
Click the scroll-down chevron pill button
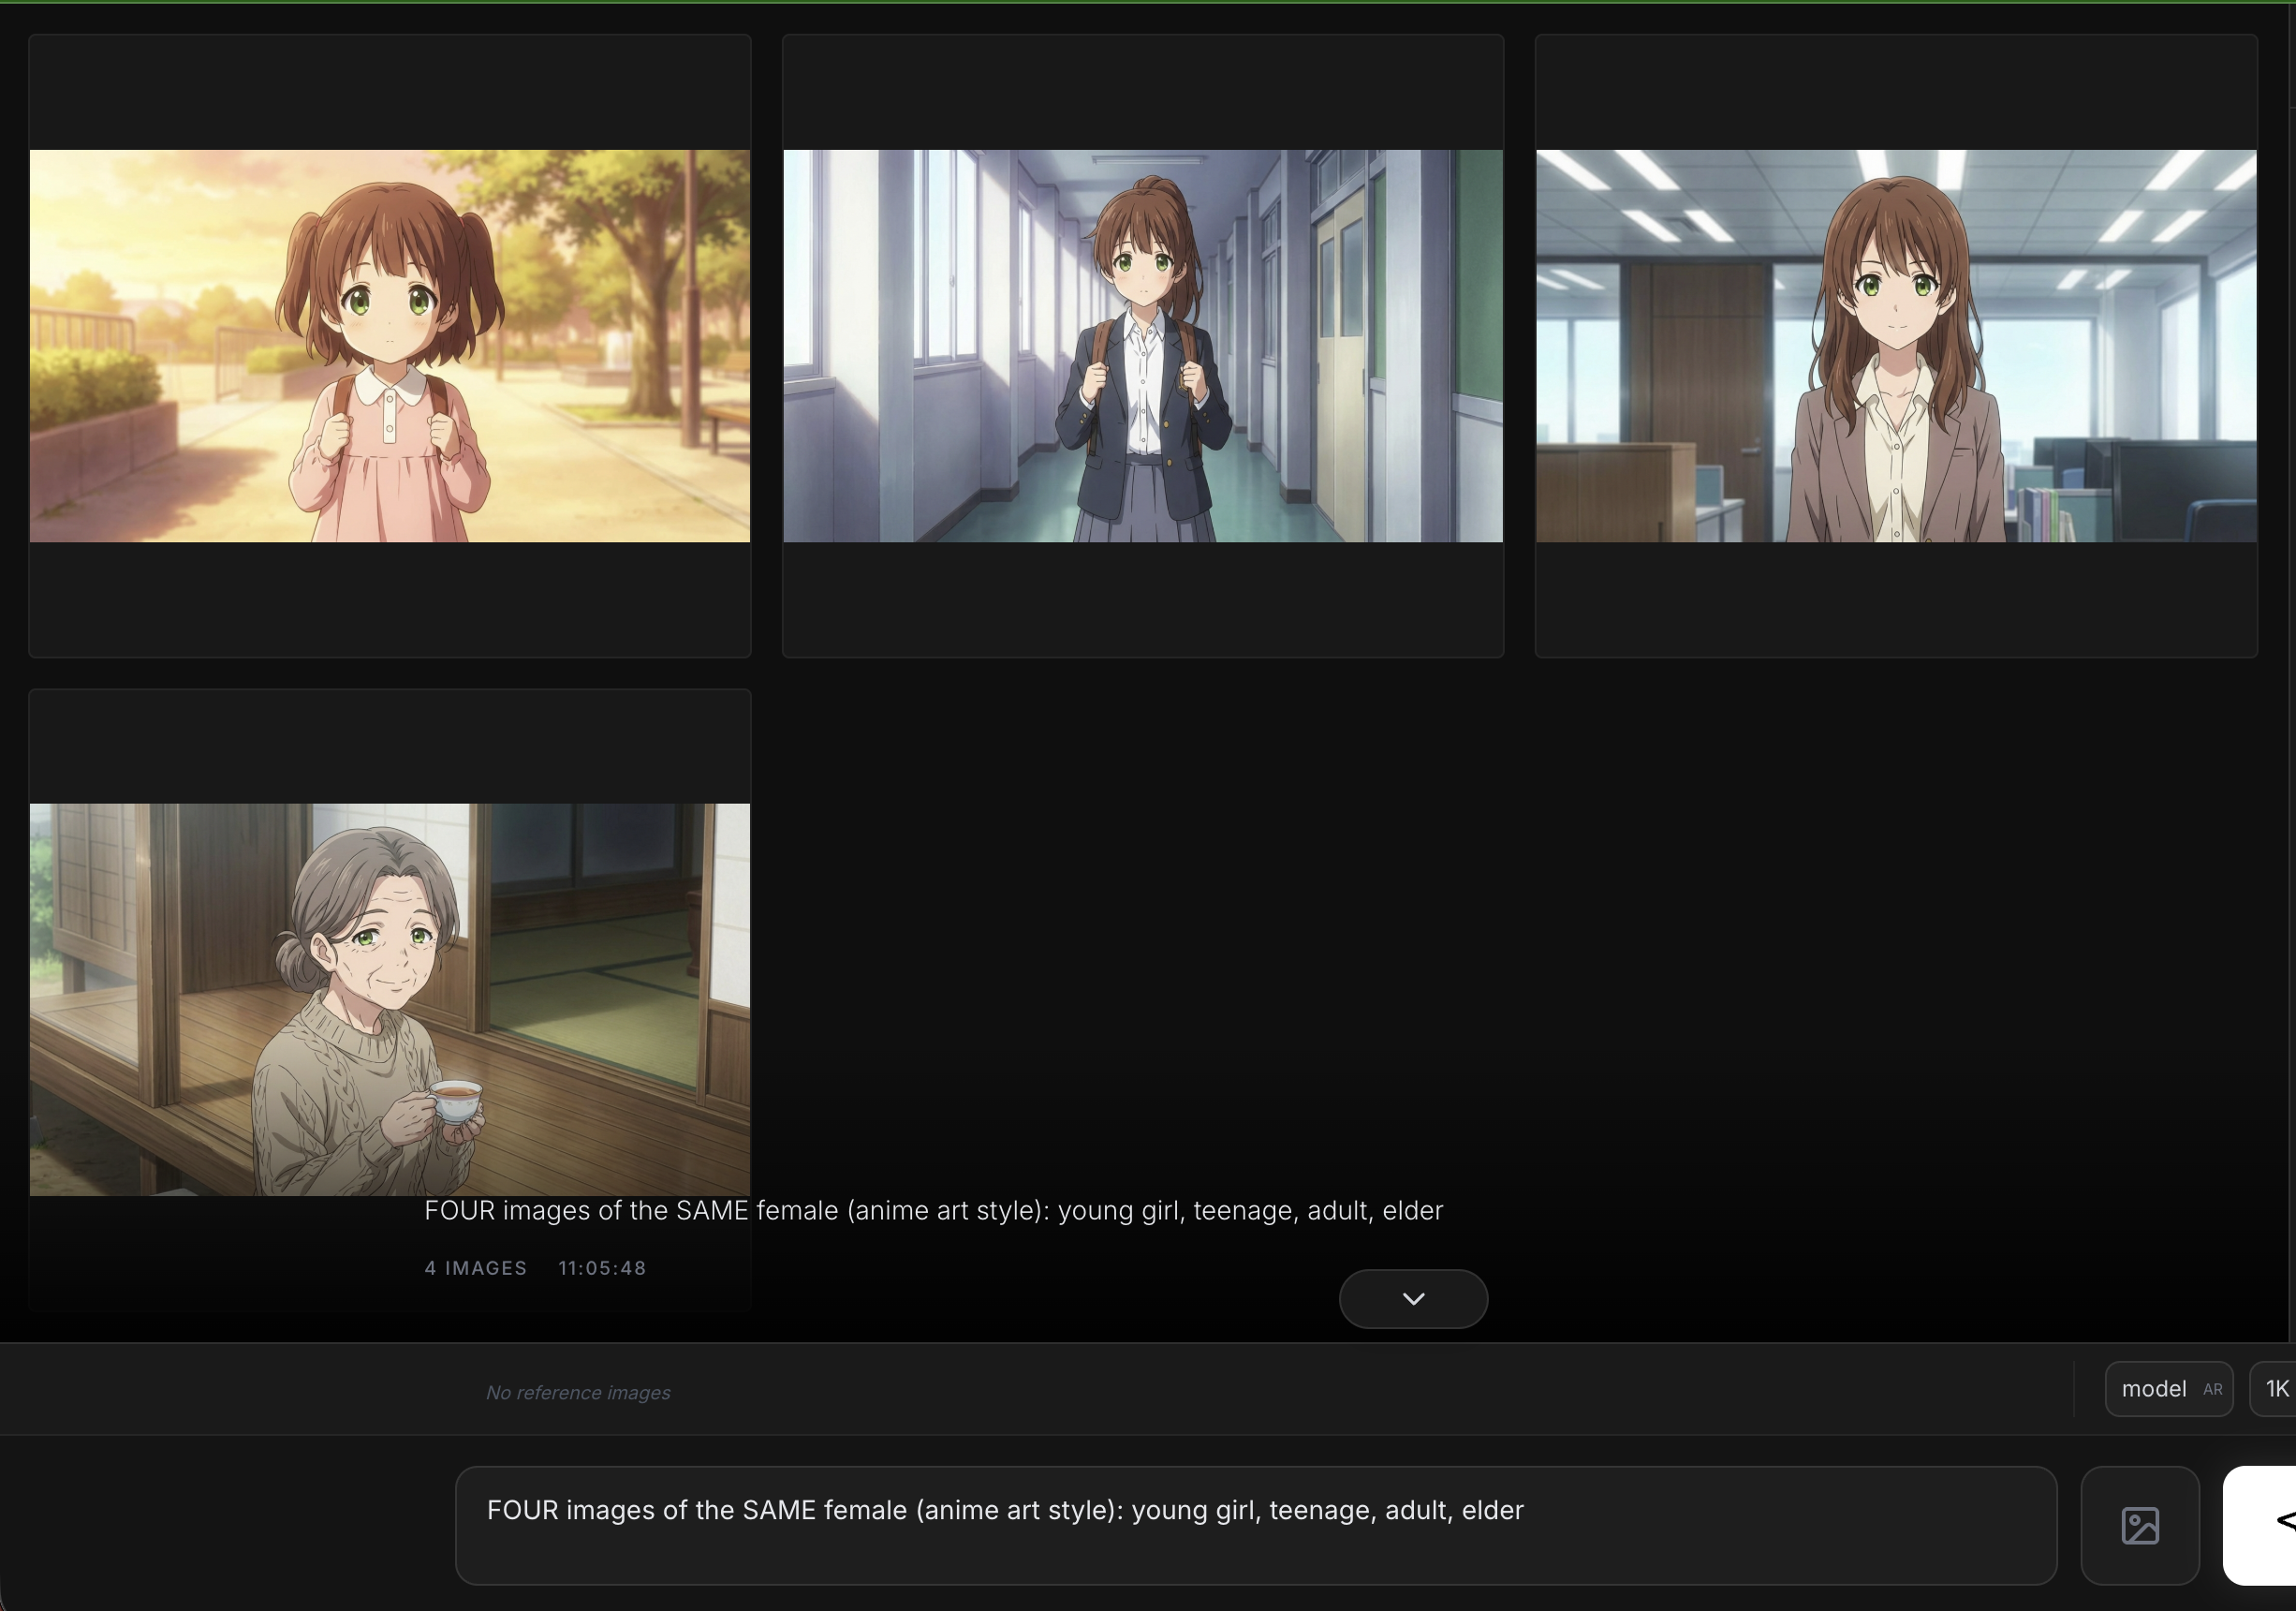click(1412, 1298)
